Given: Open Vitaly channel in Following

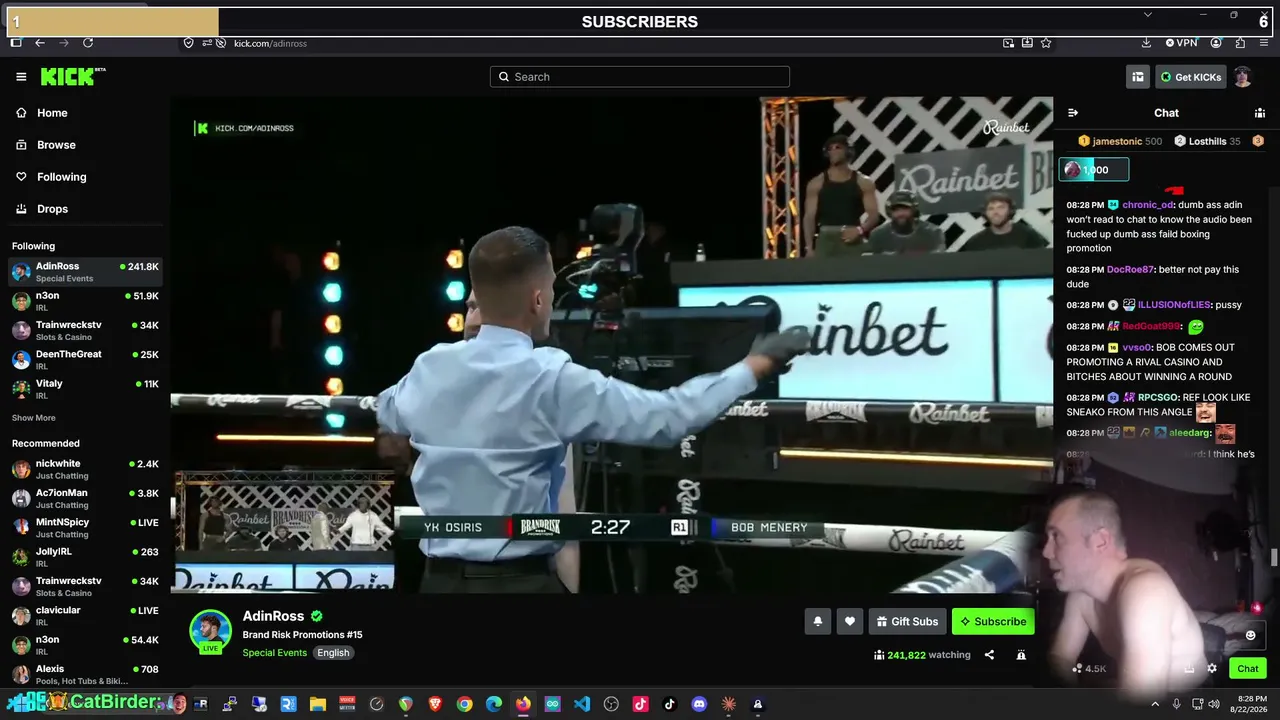Looking at the screenshot, I should click(85, 388).
